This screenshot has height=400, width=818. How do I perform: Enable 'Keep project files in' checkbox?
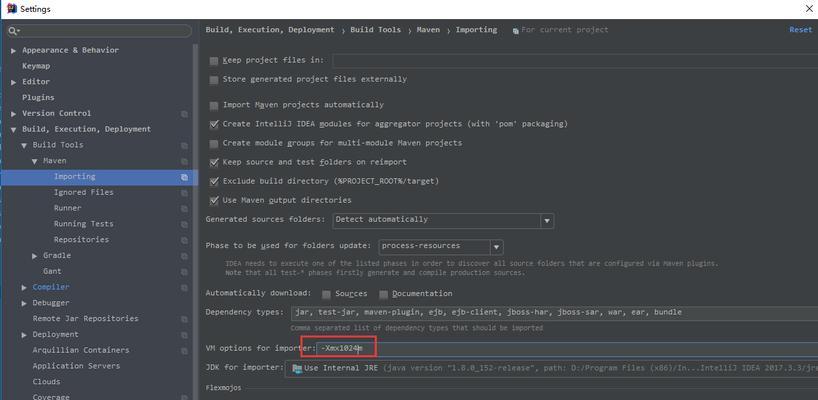(214, 61)
